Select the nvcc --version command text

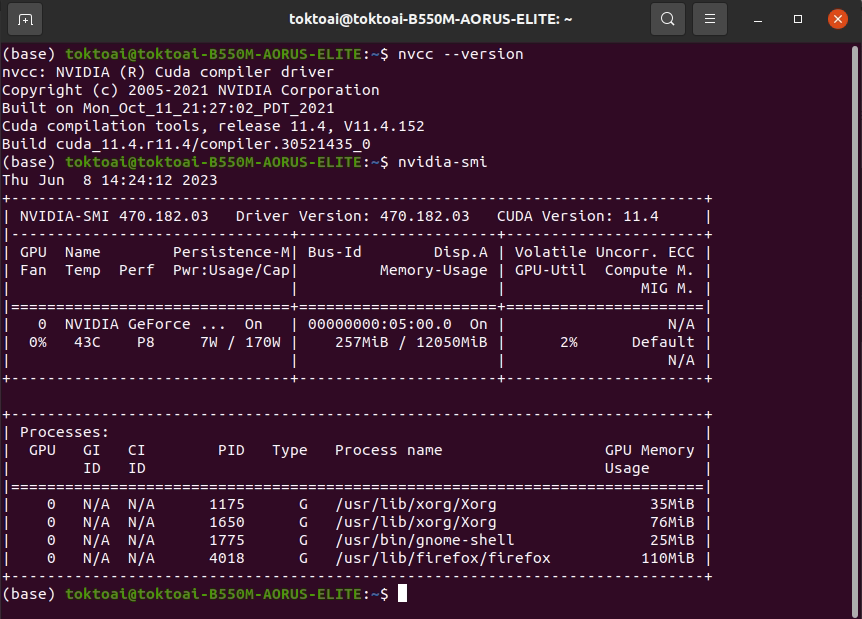pyautogui.click(x=462, y=54)
